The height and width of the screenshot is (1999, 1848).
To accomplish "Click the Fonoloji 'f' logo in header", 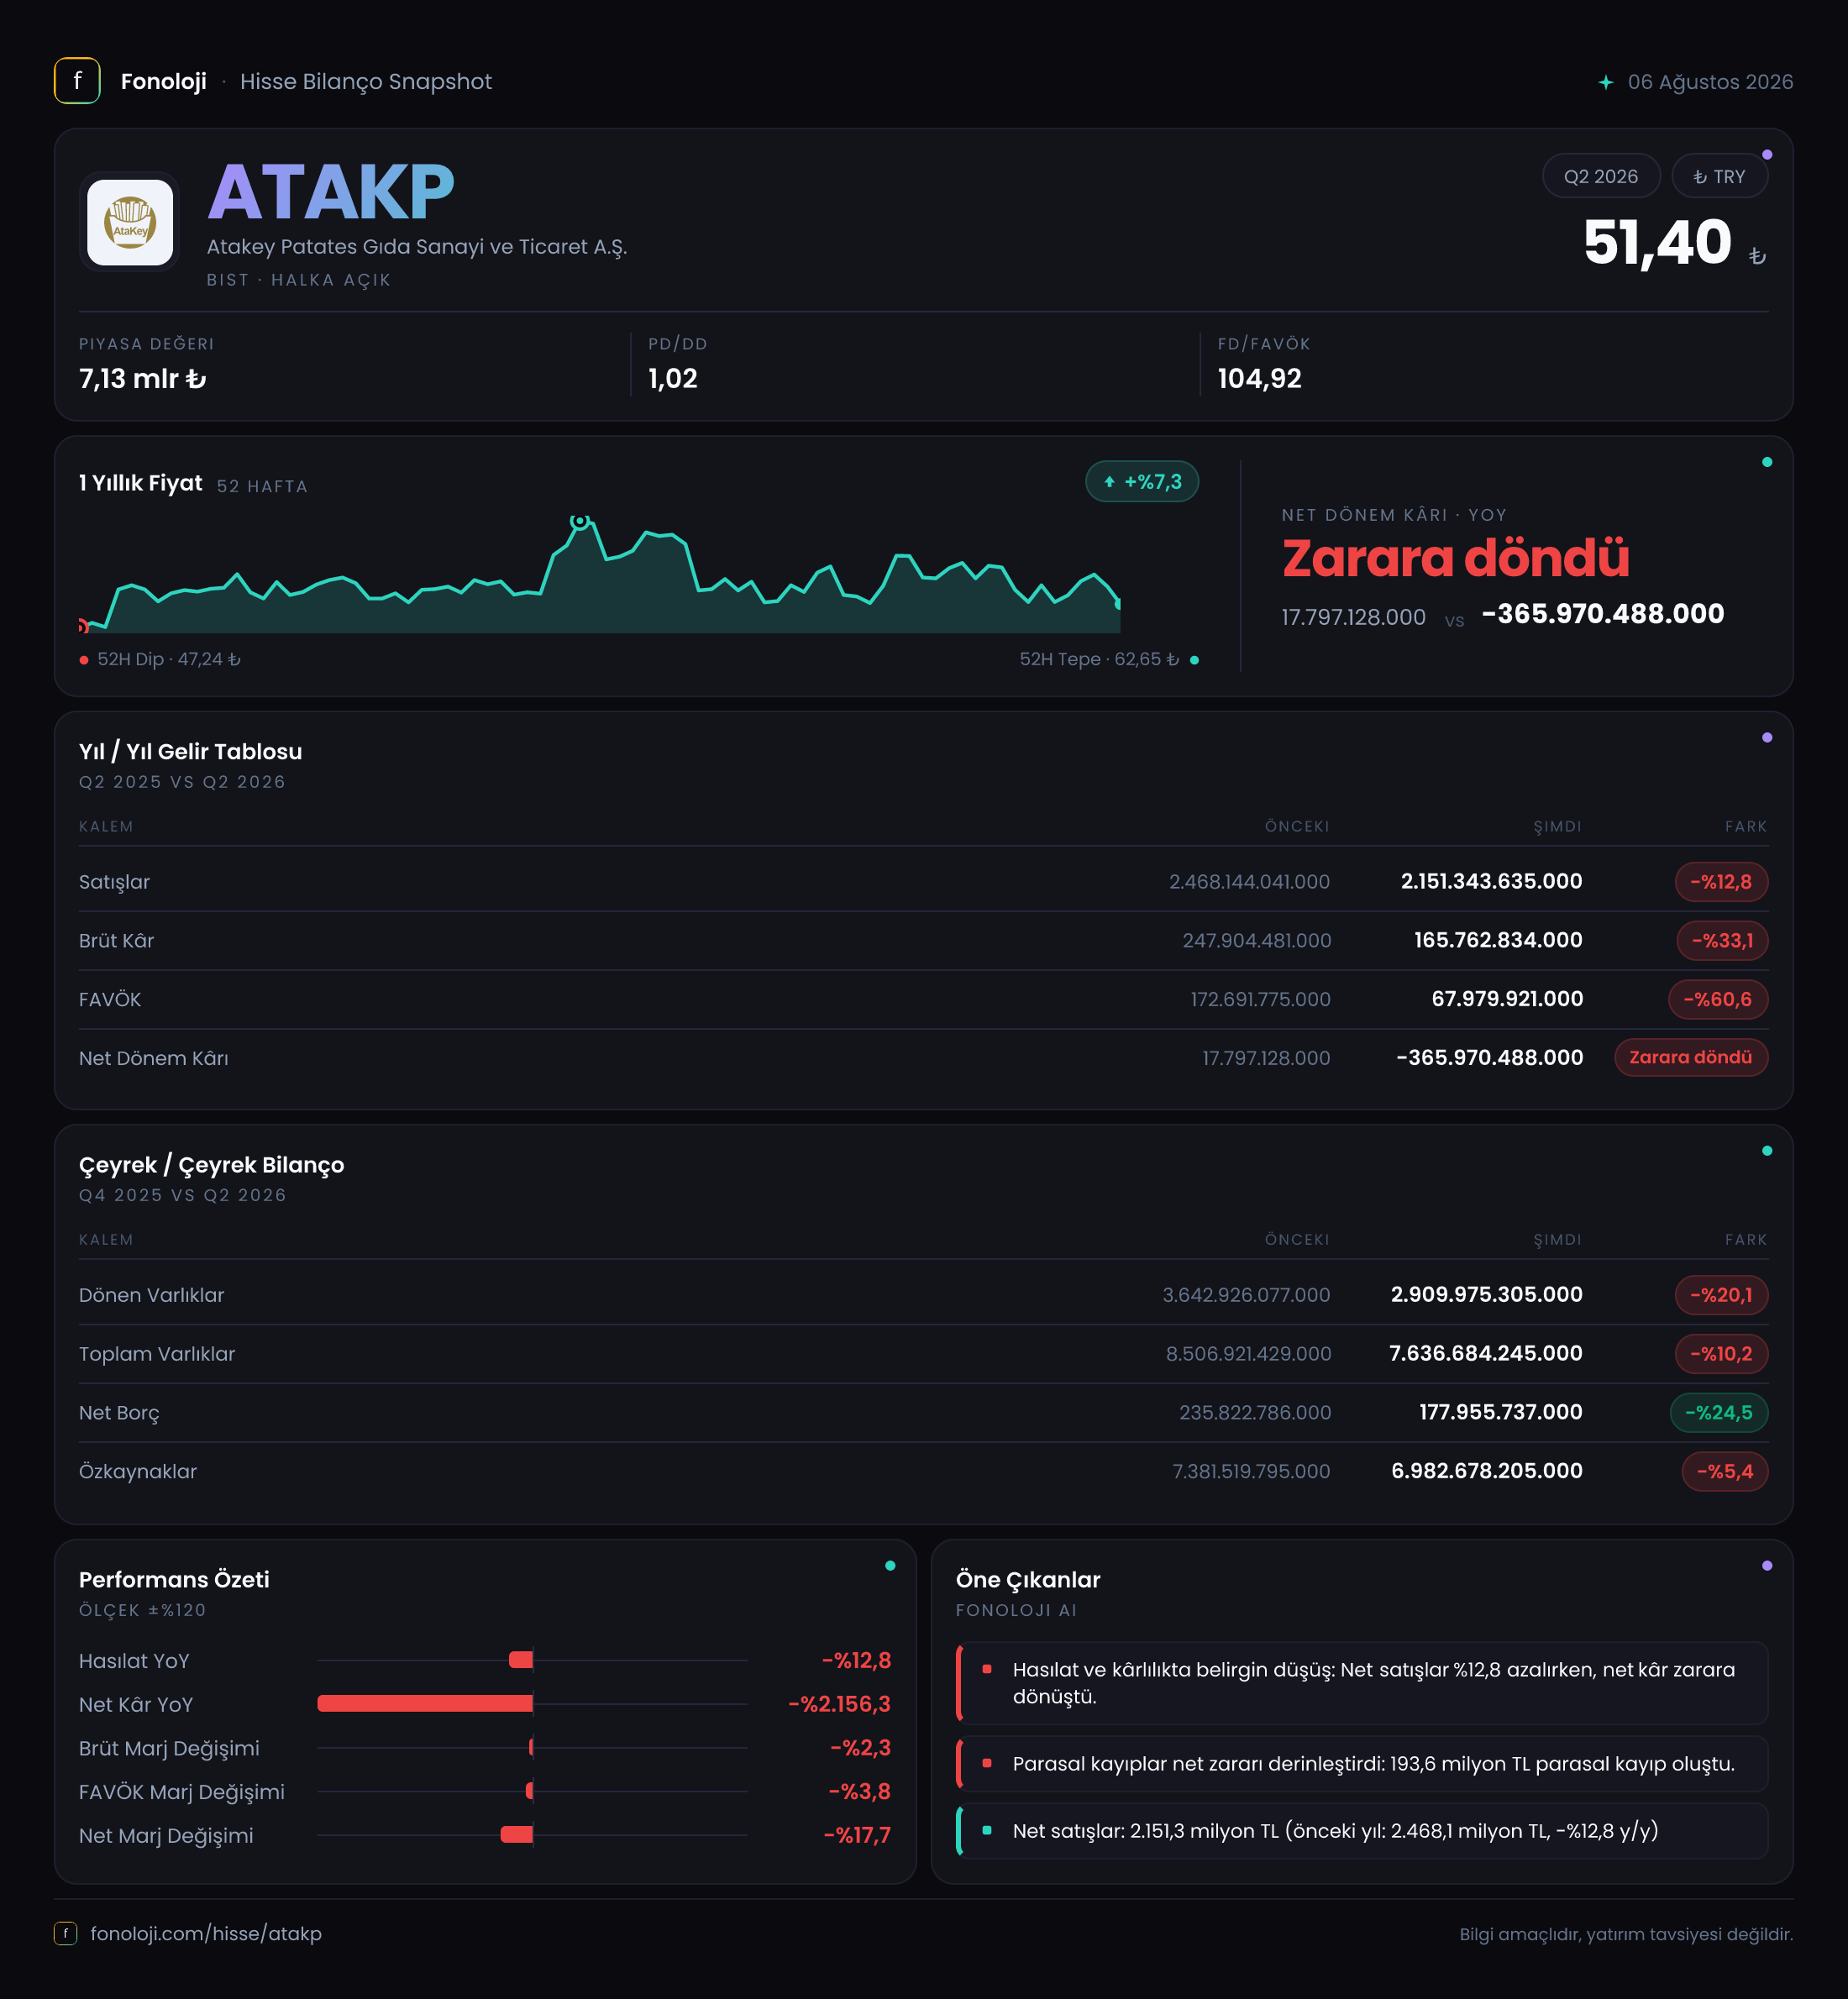I will pos(77,81).
